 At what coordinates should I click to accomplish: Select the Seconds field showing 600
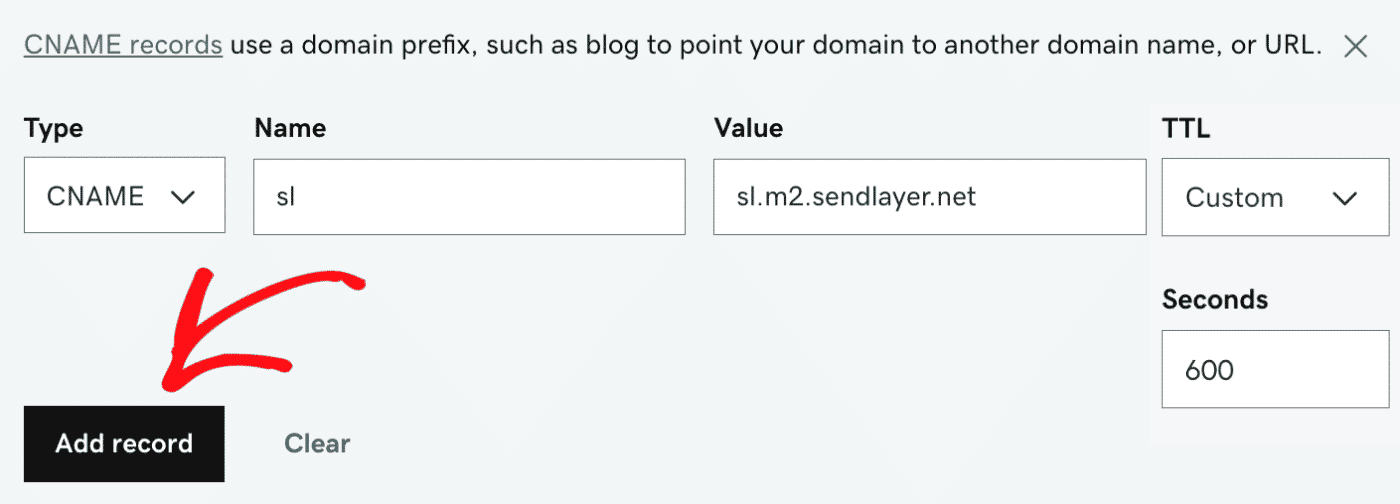point(1275,371)
